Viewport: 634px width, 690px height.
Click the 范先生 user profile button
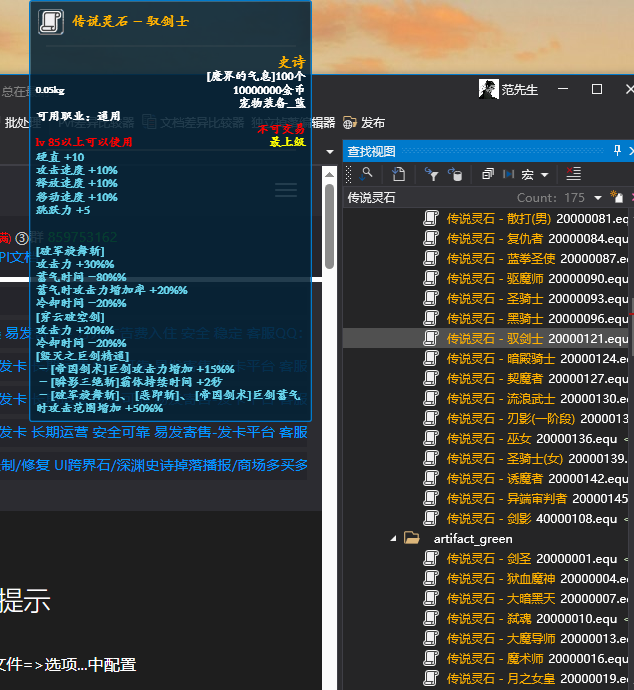508,89
